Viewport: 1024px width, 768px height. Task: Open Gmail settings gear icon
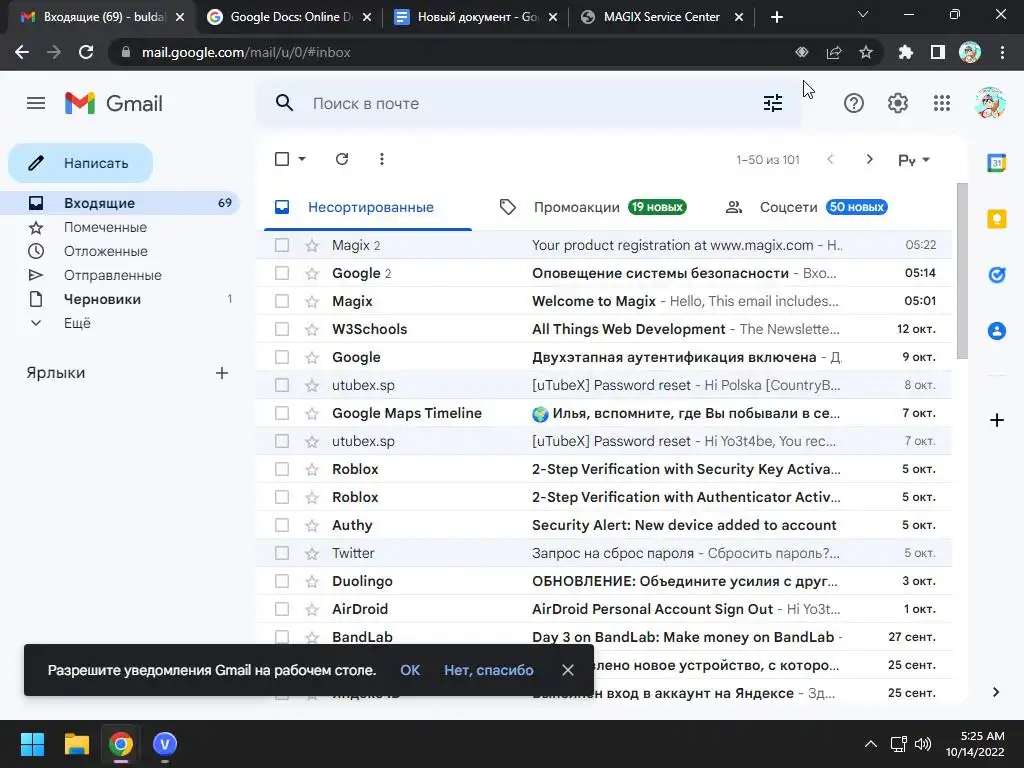pyautogui.click(x=898, y=103)
